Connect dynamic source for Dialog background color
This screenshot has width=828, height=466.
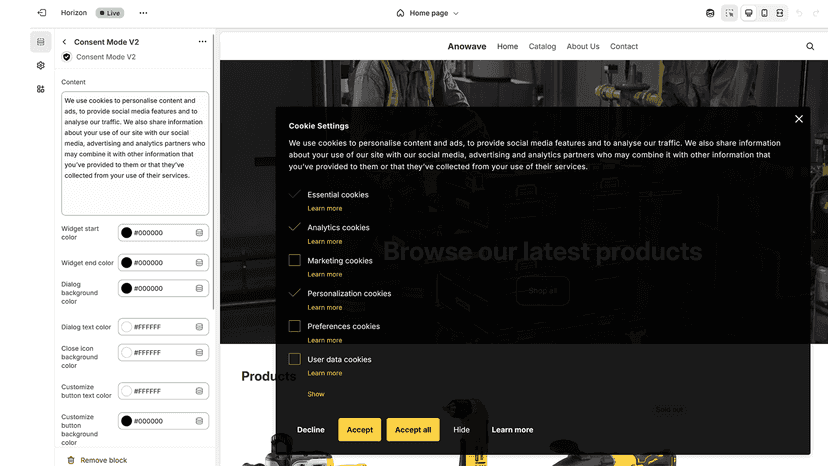tap(199, 288)
